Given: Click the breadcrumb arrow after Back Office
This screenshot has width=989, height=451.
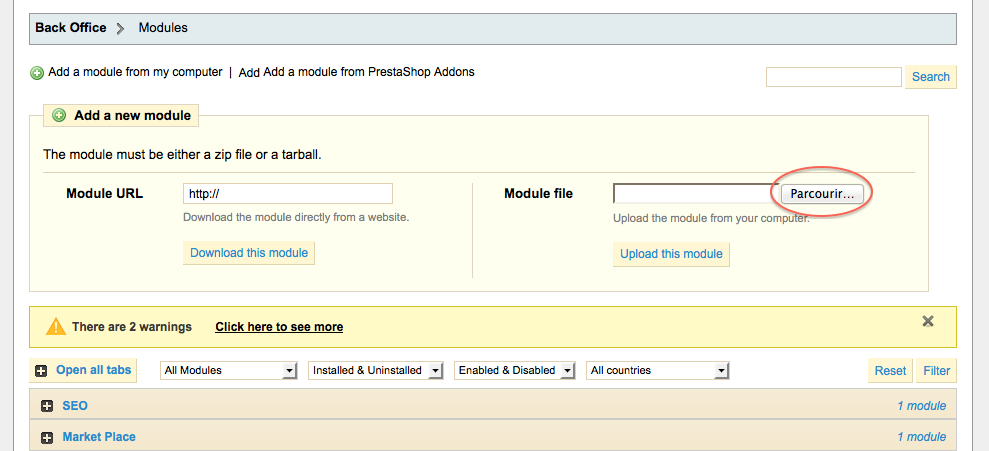Looking at the screenshot, I should point(121,28).
